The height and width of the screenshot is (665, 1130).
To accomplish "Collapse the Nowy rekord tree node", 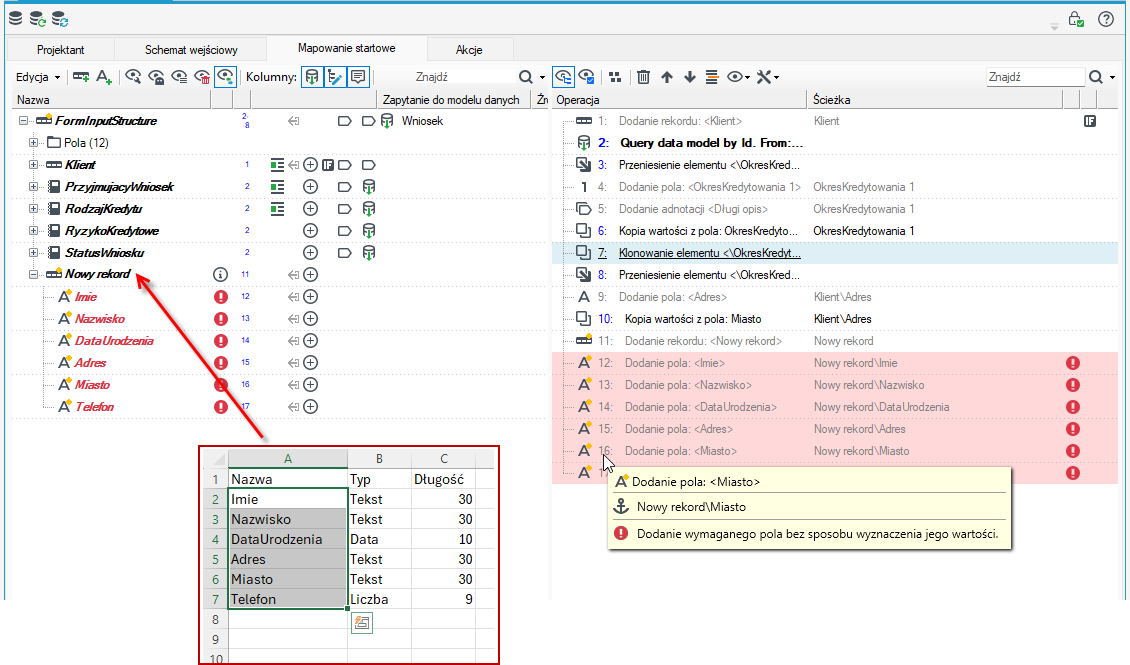I will pyautogui.click(x=33, y=275).
